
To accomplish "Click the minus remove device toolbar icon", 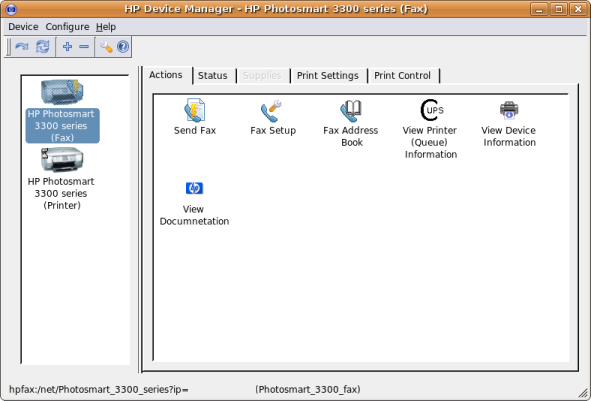I will (84, 47).
